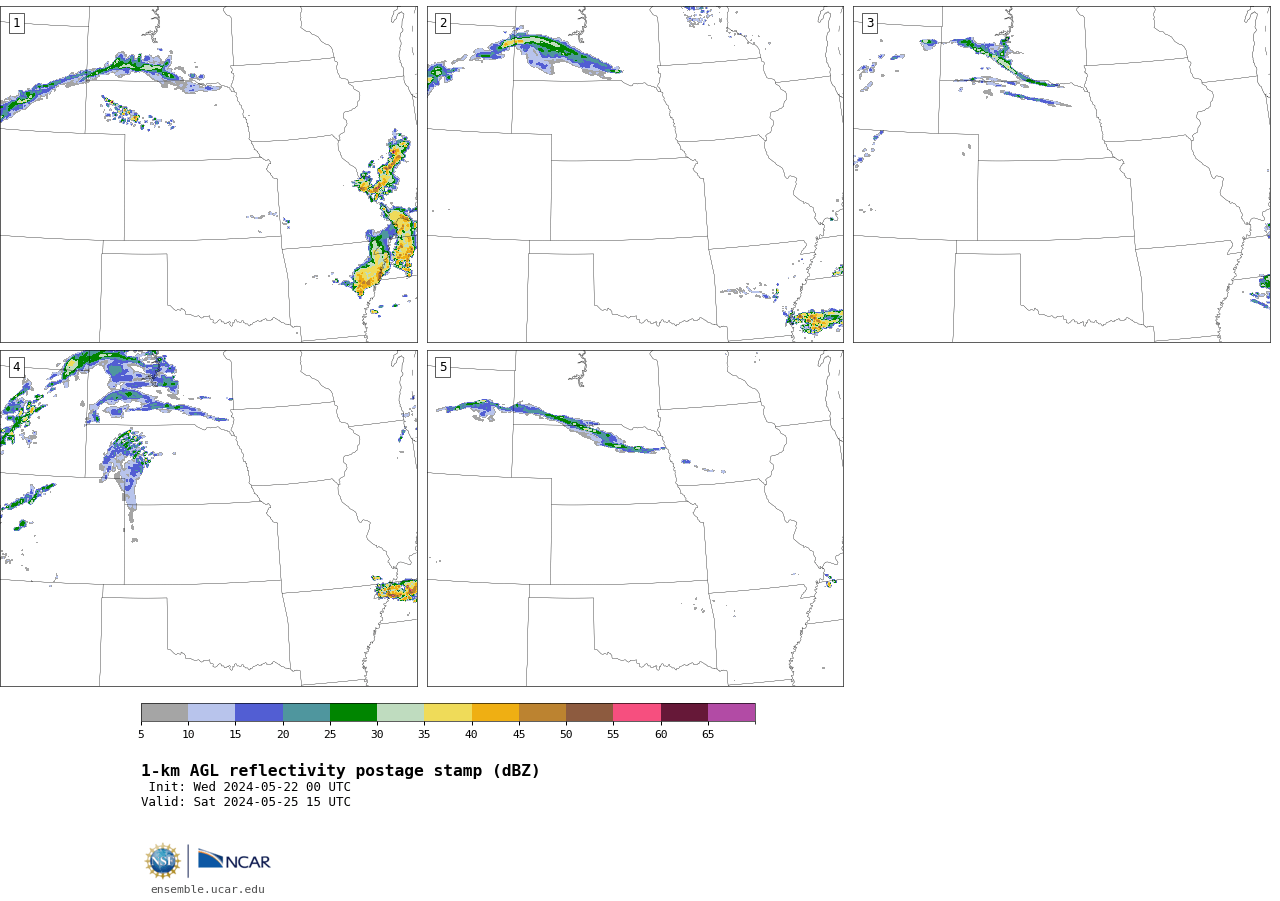Click the ensemble.ucar.edu text
The height and width of the screenshot is (901, 1280).
[208, 889]
